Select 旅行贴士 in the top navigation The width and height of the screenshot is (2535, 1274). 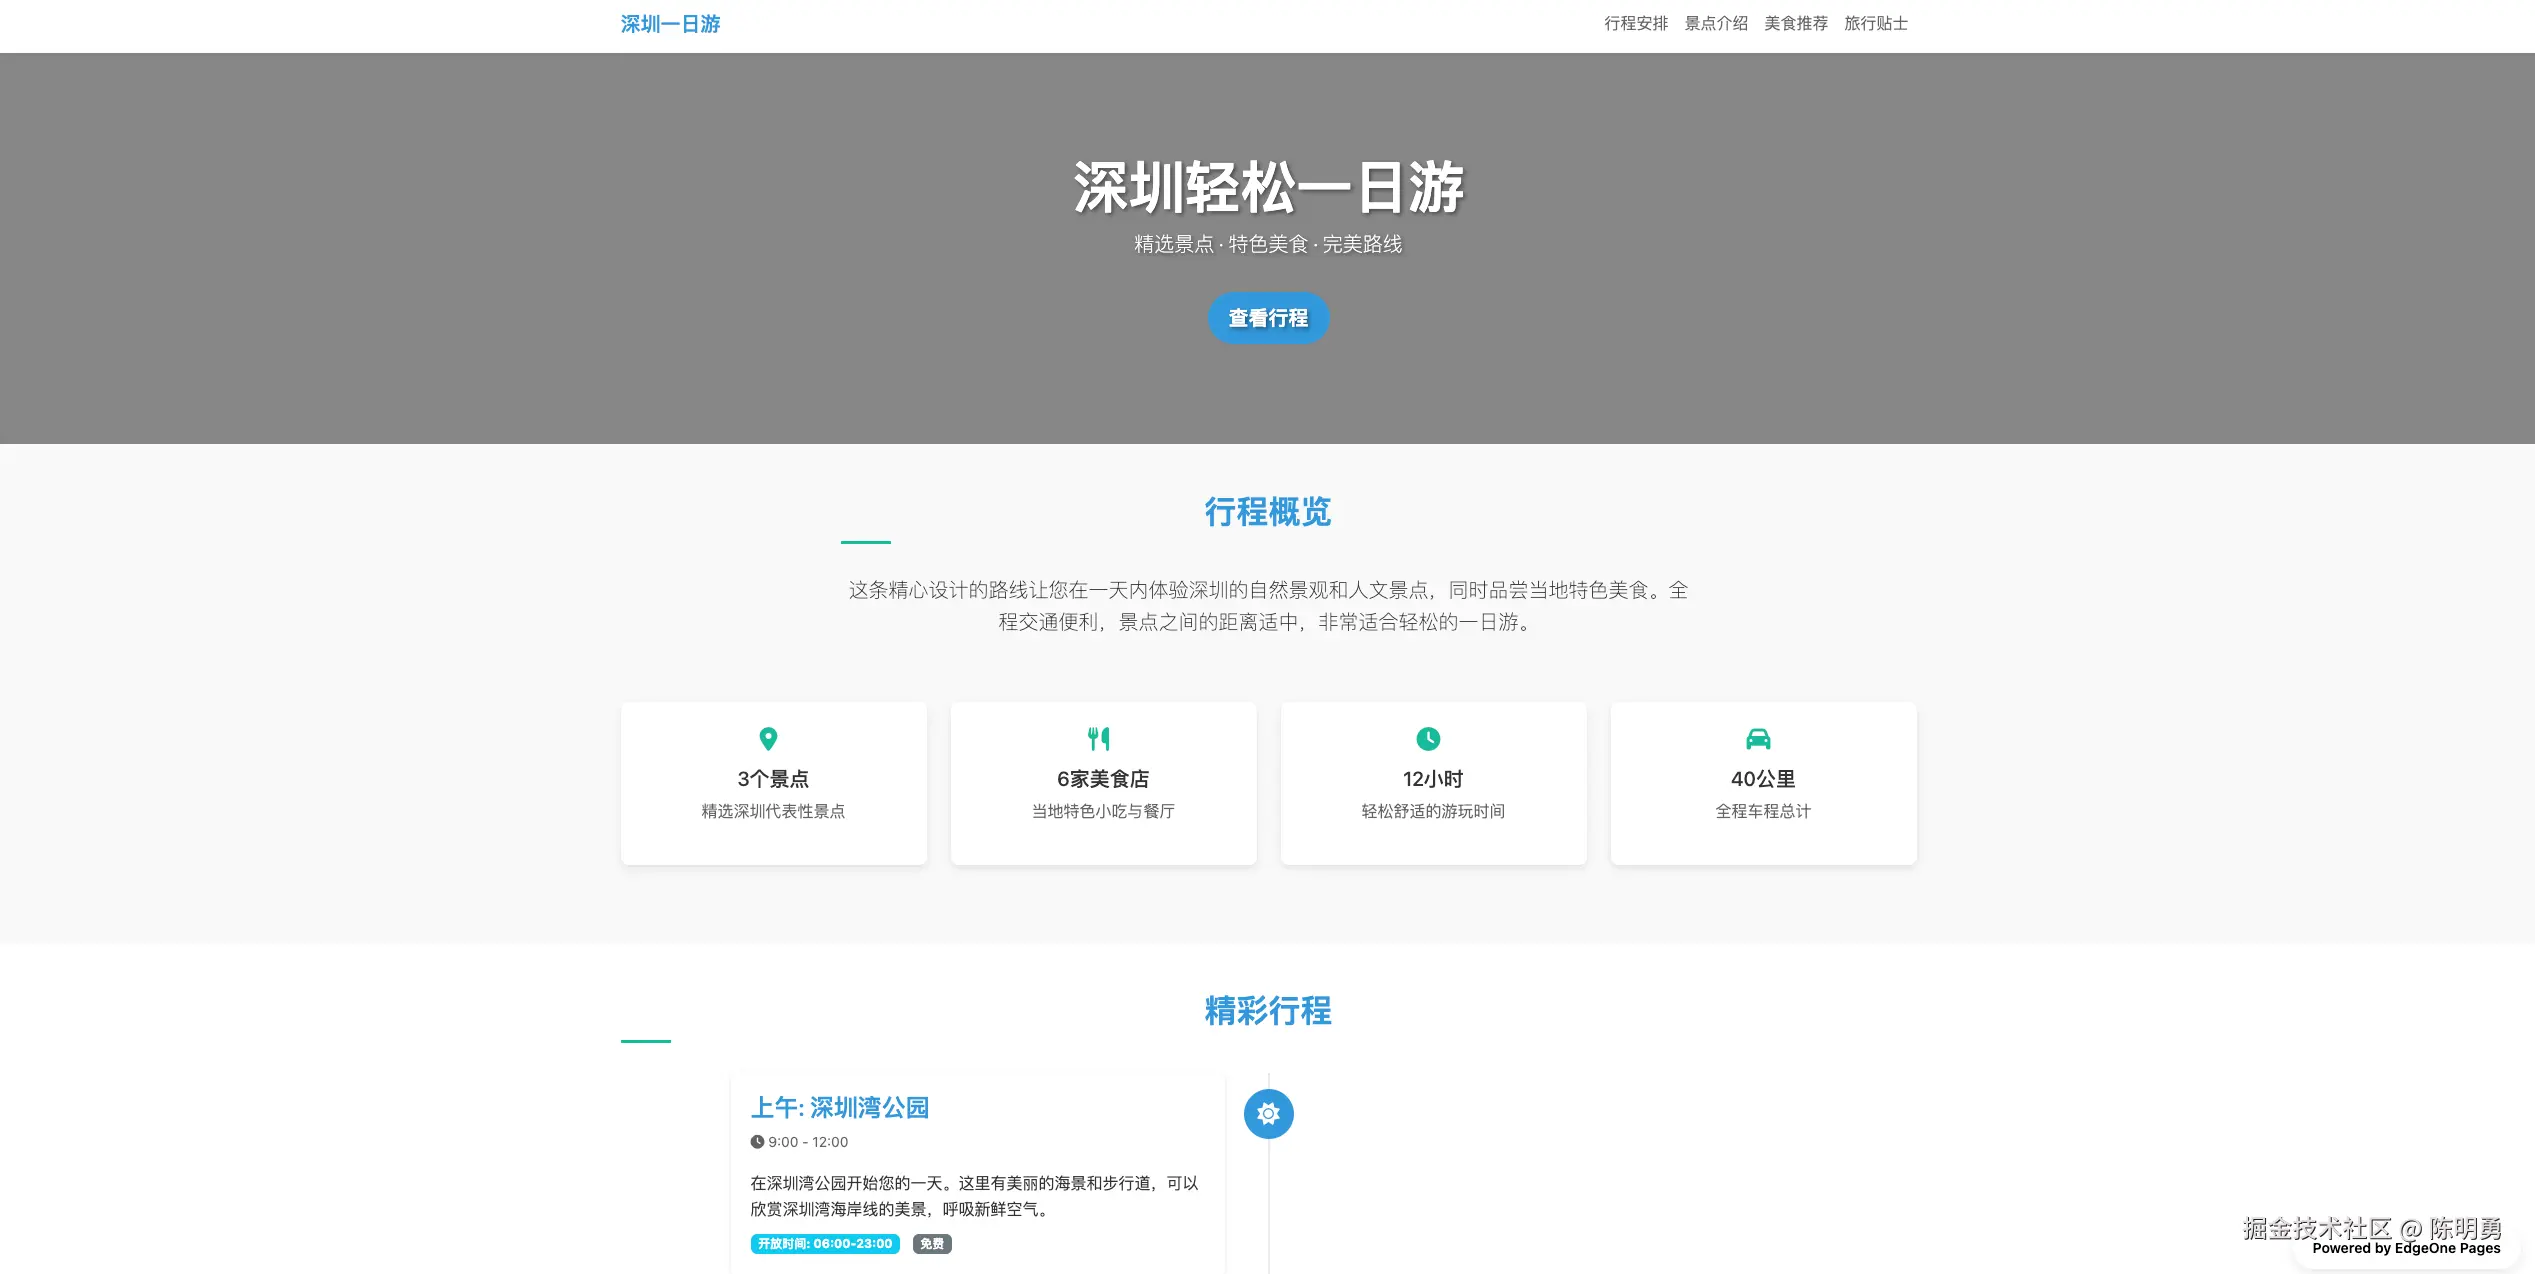1876,24
